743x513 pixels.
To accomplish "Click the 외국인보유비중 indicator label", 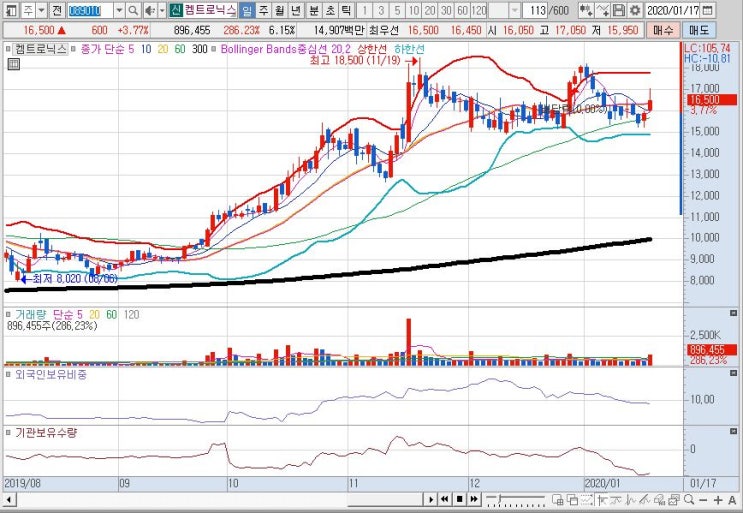I will pyautogui.click(x=51, y=375).
